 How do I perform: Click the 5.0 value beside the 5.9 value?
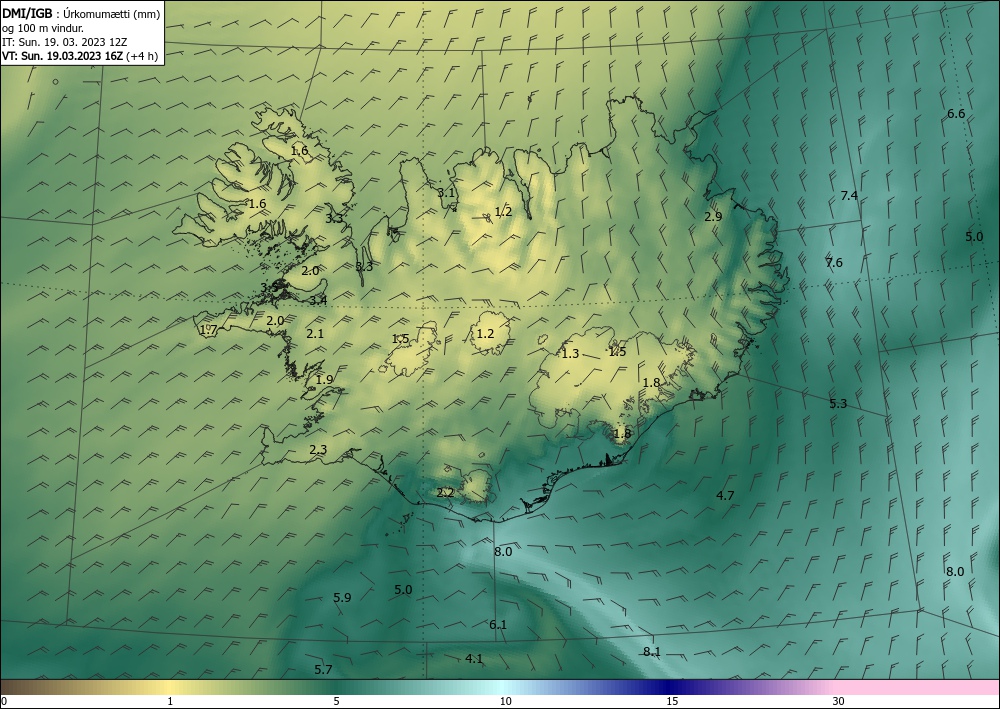pyautogui.click(x=403, y=590)
